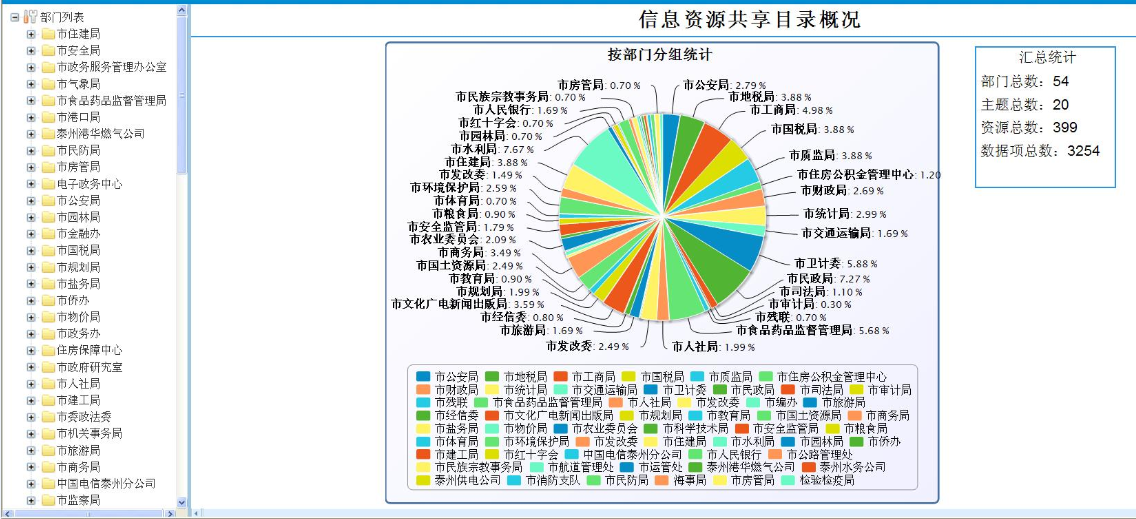Click the folder icon beside 电子政务中心
The image size is (1136, 519).
pyautogui.click(x=47, y=184)
